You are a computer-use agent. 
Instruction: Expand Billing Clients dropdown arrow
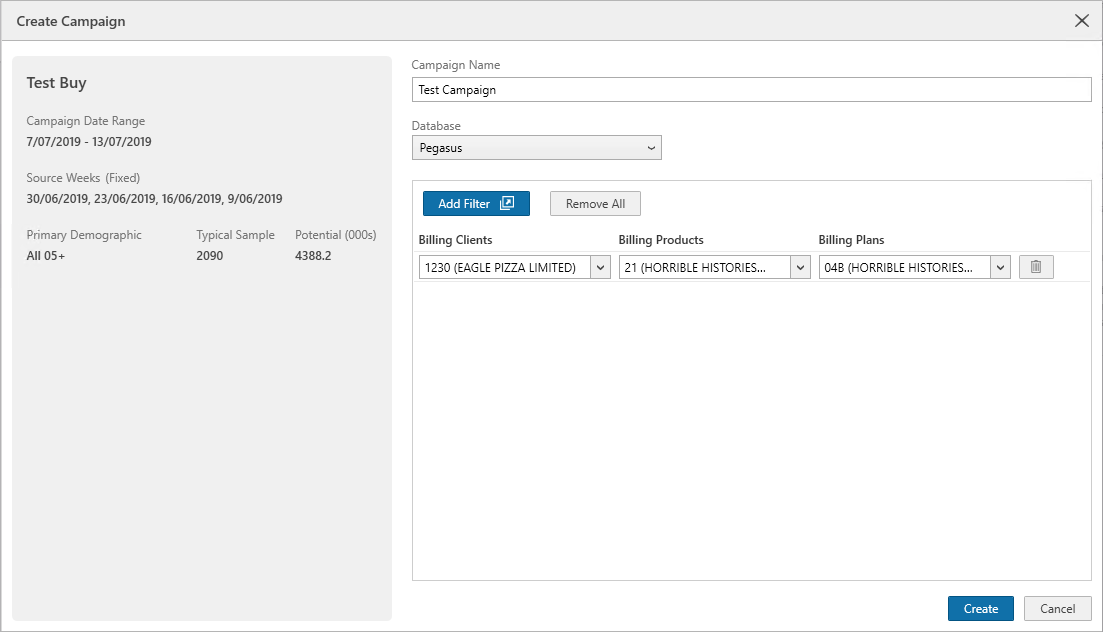[x=600, y=267]
